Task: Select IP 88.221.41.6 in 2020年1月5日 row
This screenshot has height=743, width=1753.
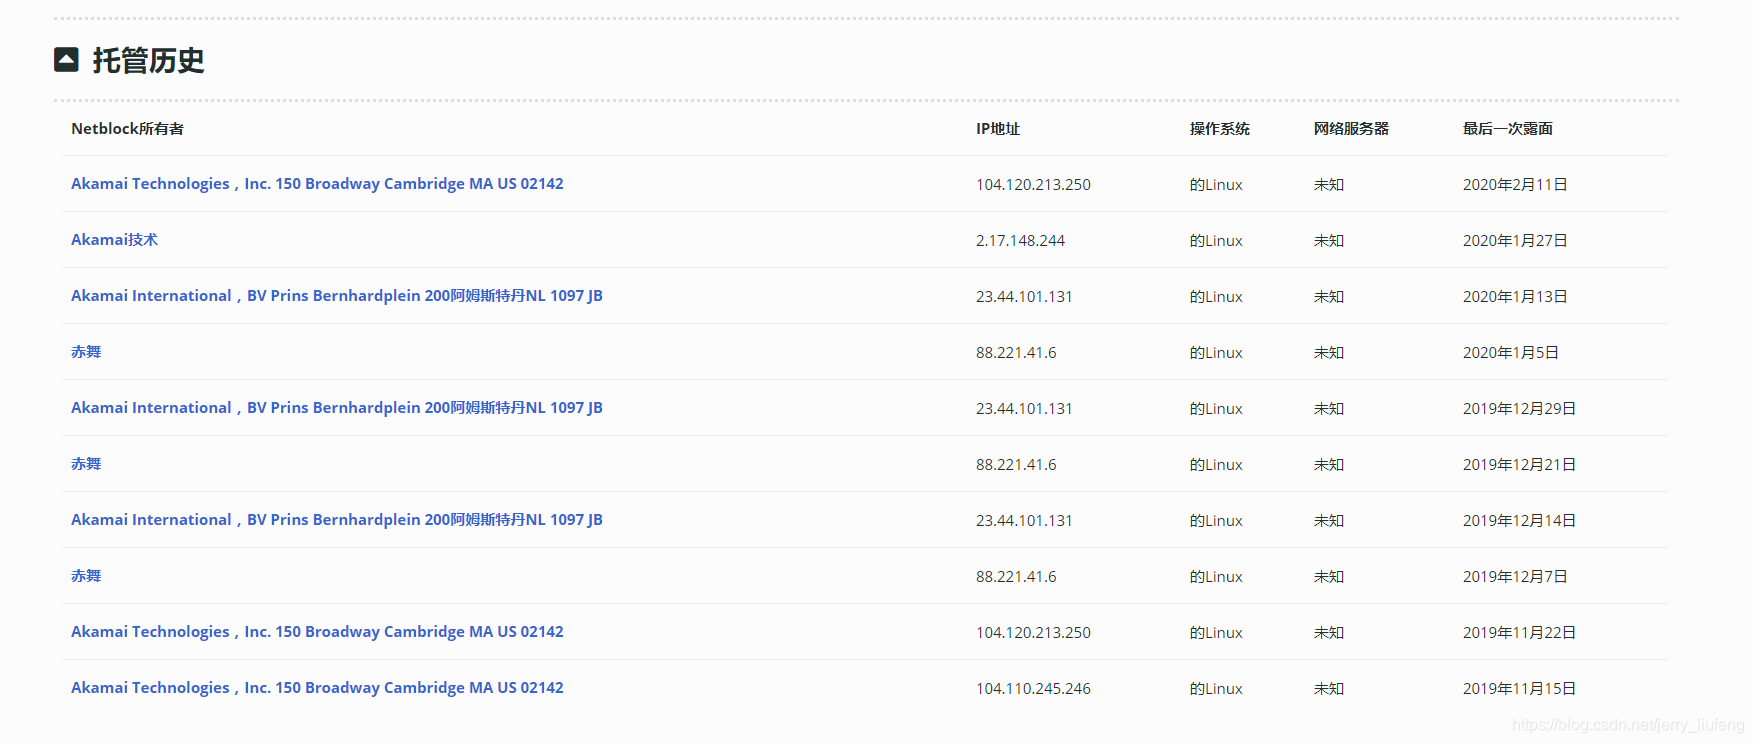Action: pyautogui.click(x=1016, y=353)
